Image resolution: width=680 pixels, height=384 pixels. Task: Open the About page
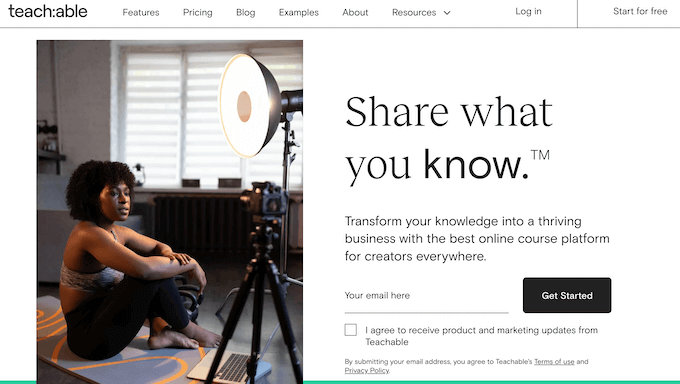click(x=355, y=13)
